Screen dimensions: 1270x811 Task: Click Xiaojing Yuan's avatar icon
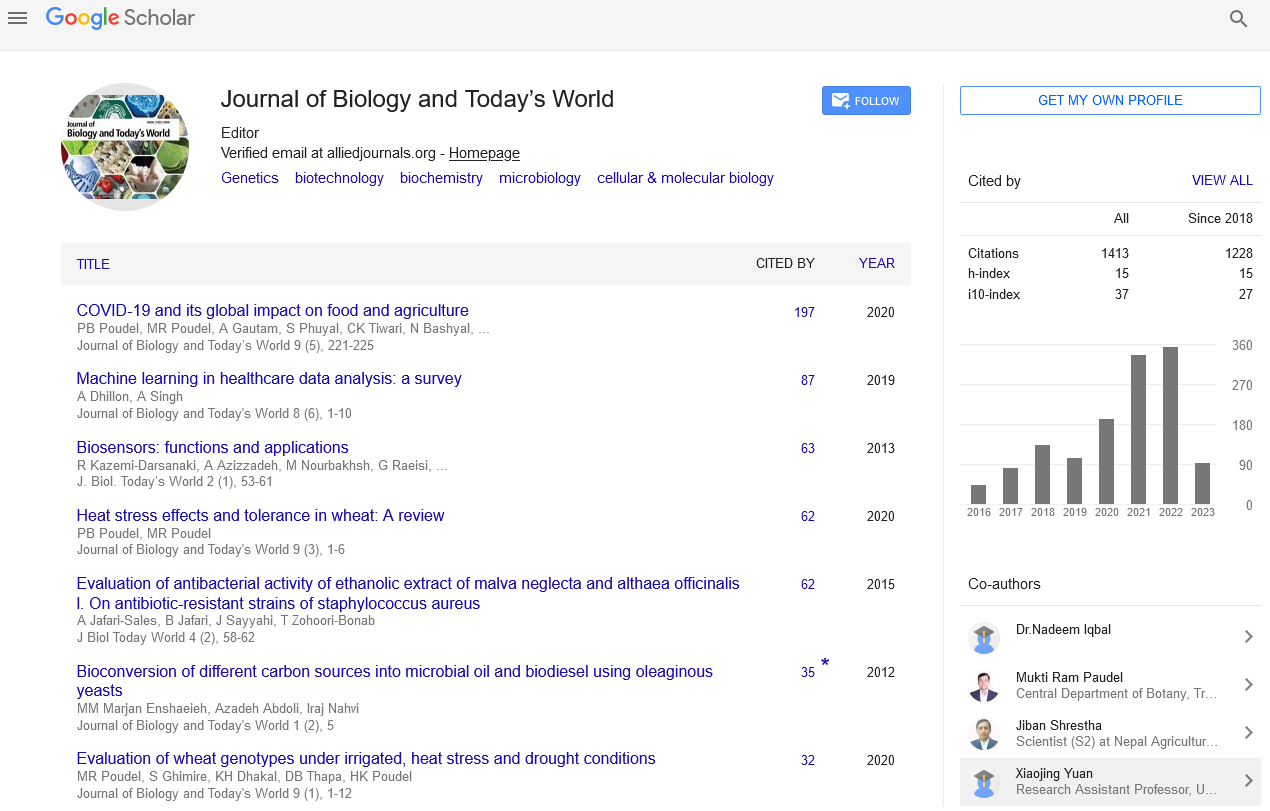click(x=984, y=782)
